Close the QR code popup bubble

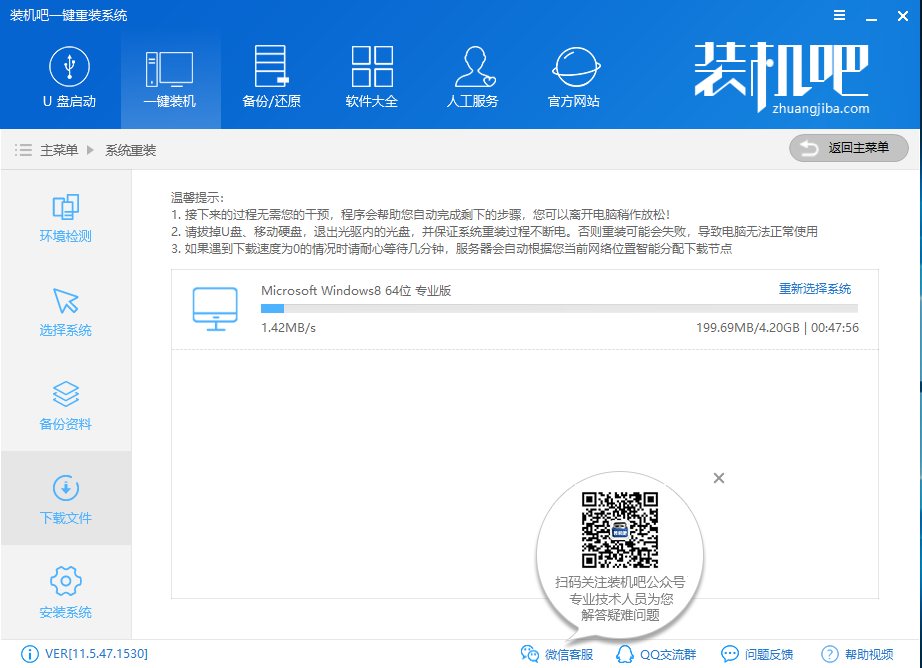click(x=718, y=478)
